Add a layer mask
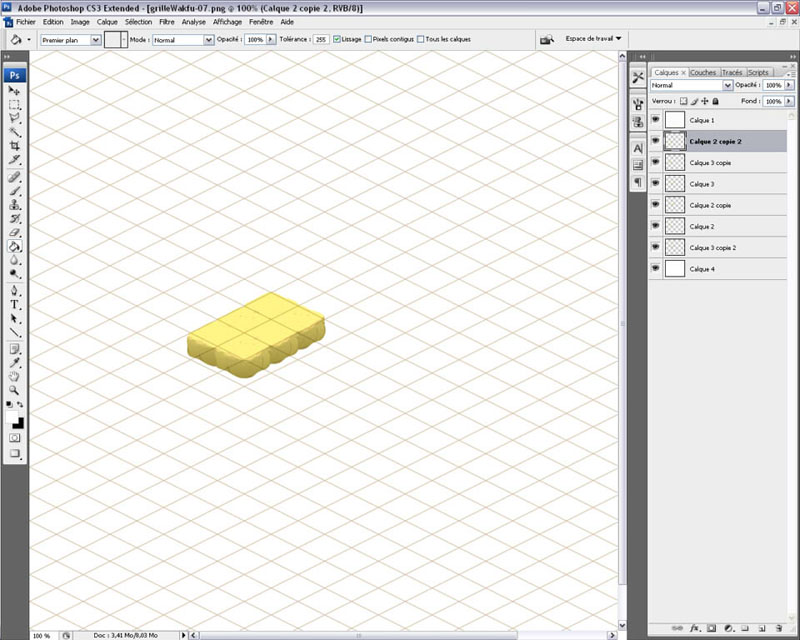Viewport: 800px width, 640px height. (x=711, y=628)
